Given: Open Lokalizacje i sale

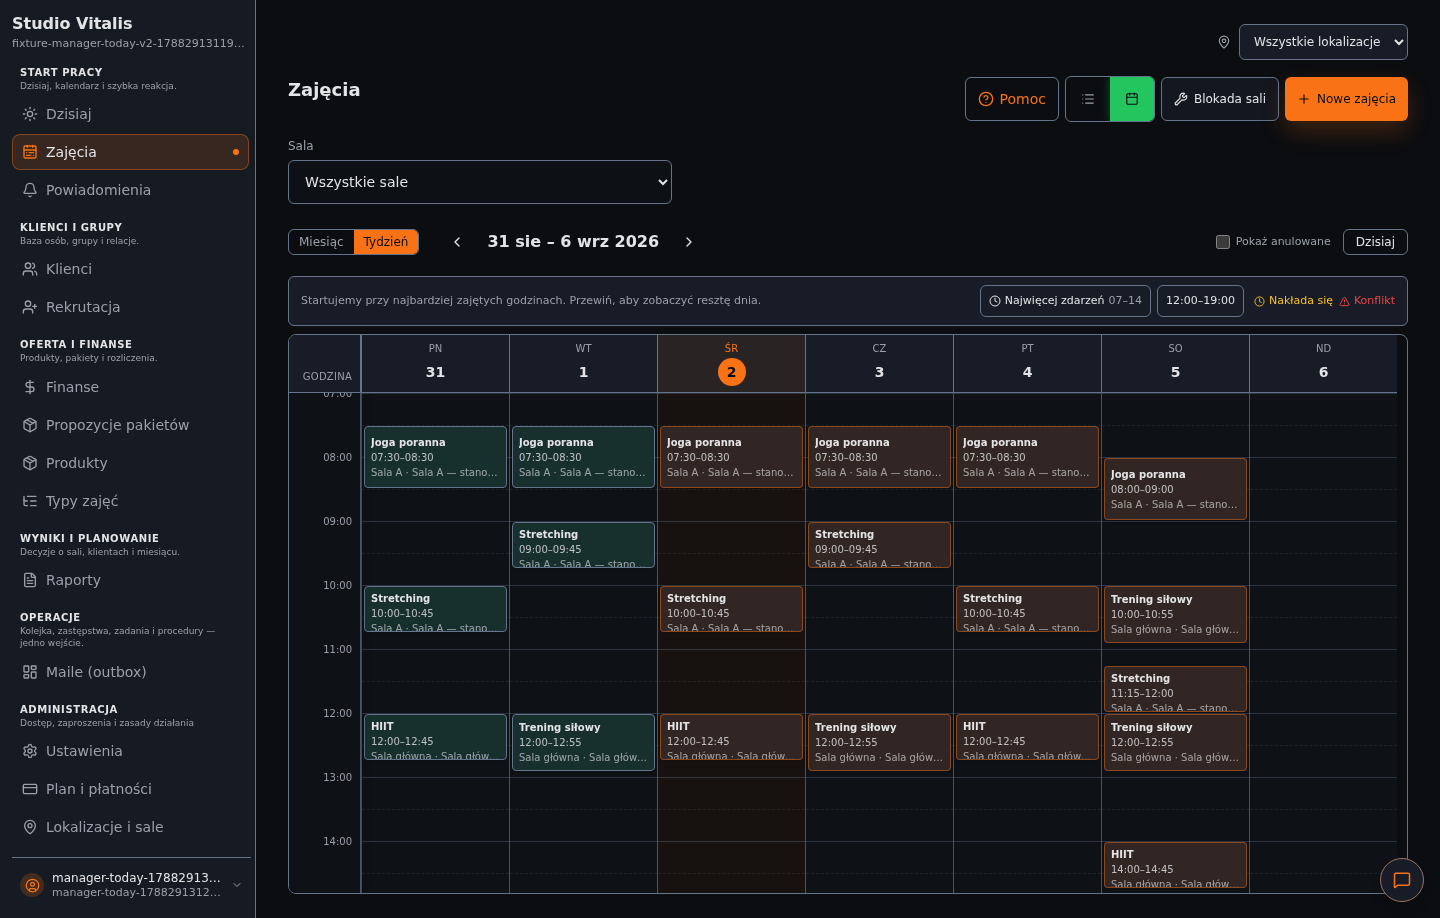Looking at the screenshot, I should [x=130, y=827].
